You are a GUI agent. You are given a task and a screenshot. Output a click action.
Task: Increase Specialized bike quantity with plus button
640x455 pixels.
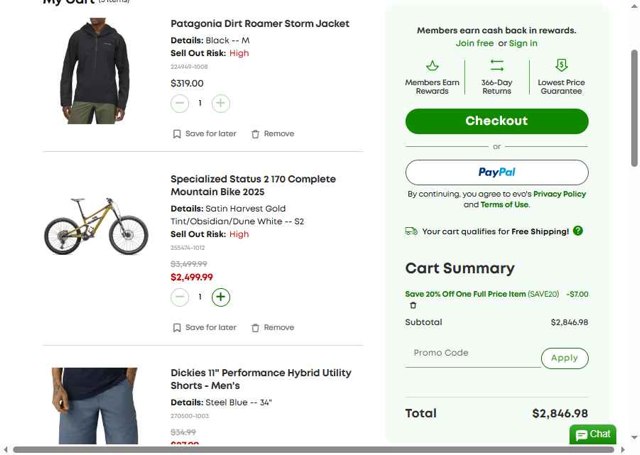221,297
